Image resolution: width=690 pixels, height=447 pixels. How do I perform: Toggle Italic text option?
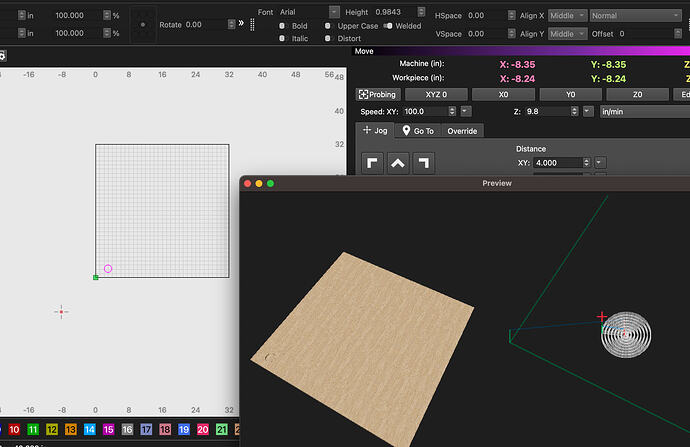coord(282,38)
